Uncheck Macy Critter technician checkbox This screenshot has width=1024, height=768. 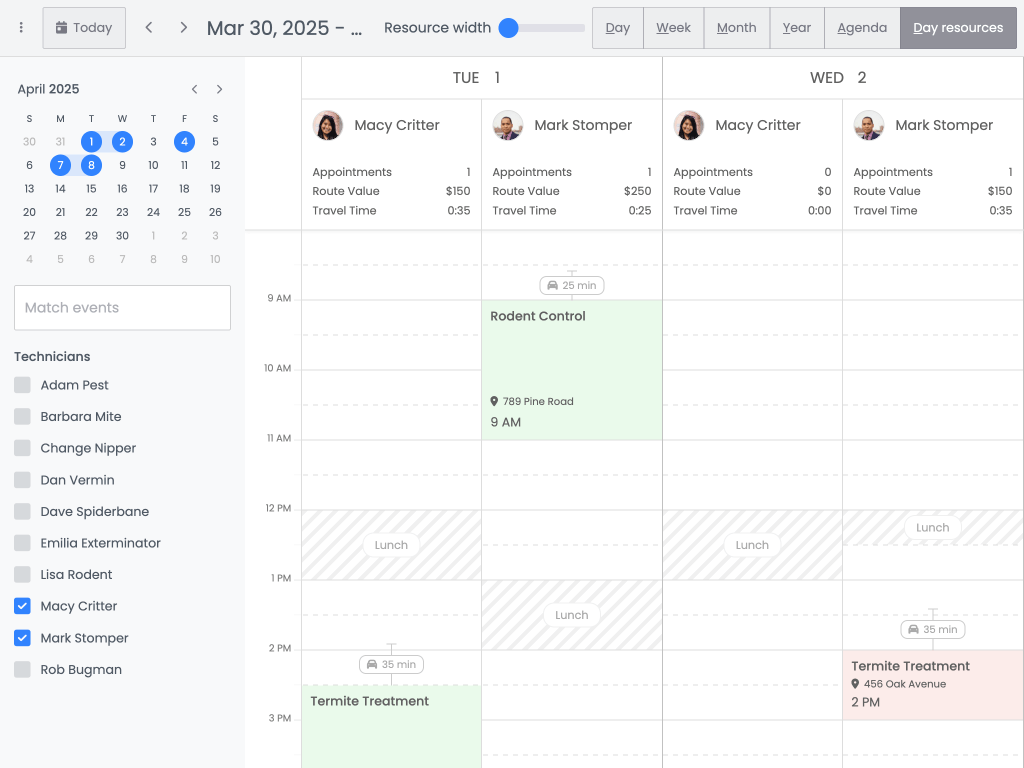pyautogui.click(x=22, y=606)
